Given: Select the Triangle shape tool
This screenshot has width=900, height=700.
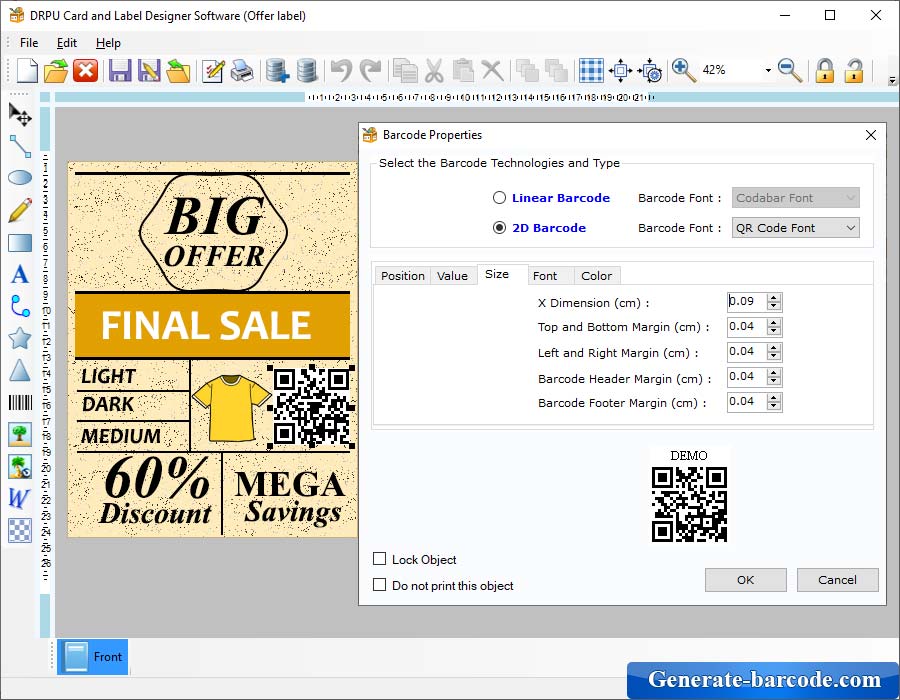Looking at the screenshot, I should 20,370.
